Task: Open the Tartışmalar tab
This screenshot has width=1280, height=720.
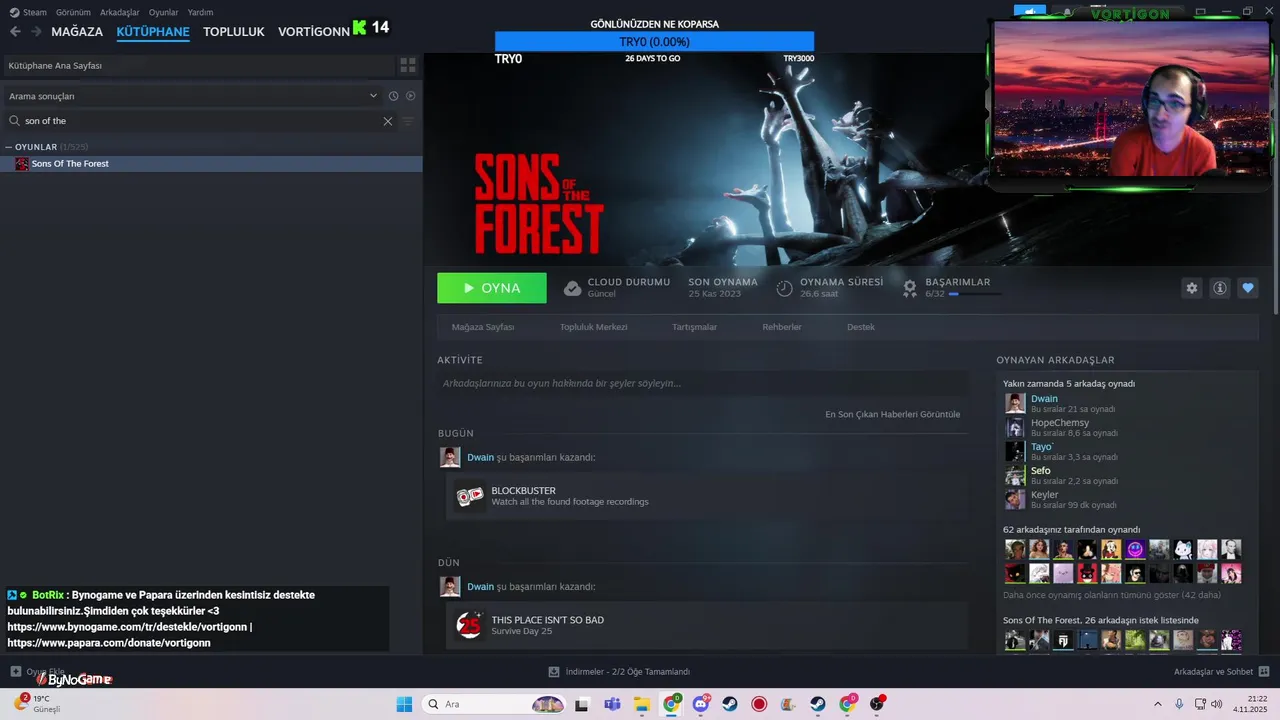Action: (694, 327)
